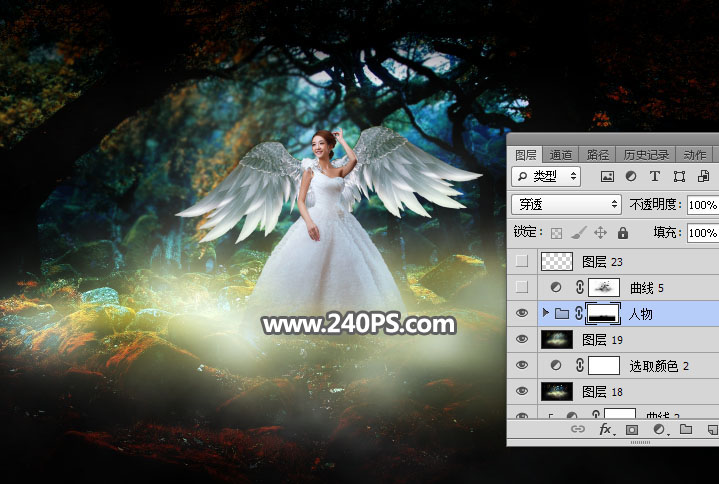Viewport: 719px width, 484px height.
Task: Click the 选取颜色 2 adjustment icon
Action: [x=556, y=366]
